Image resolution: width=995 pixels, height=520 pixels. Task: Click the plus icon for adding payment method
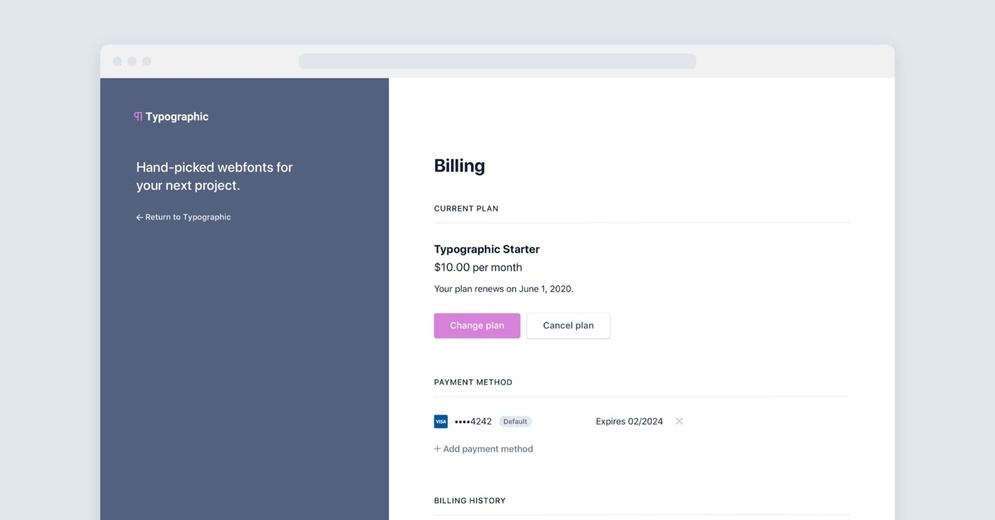[x=437, y=448]
